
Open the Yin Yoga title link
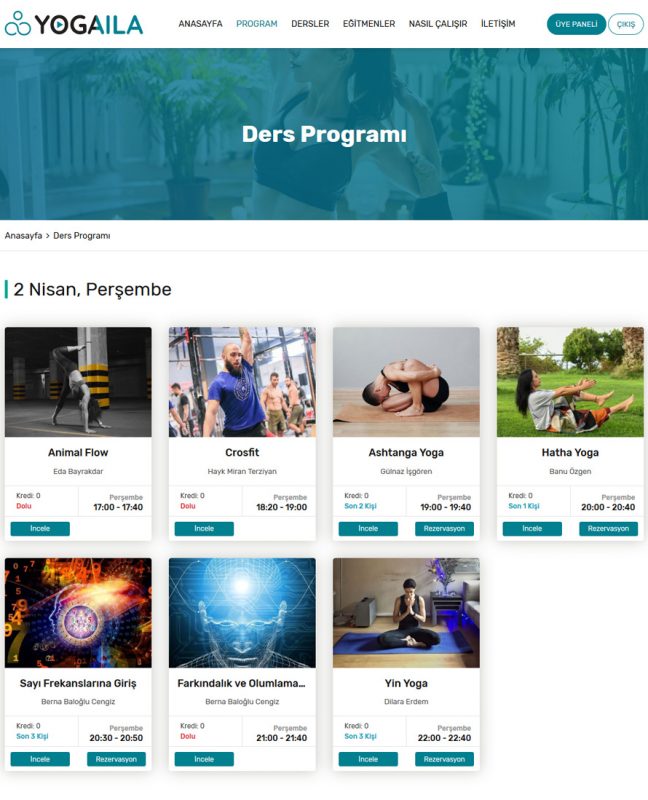tap(406, 683)
